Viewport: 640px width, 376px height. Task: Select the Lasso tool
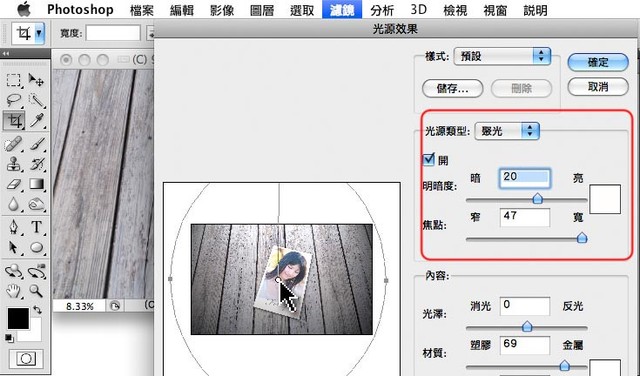[13, 100]
